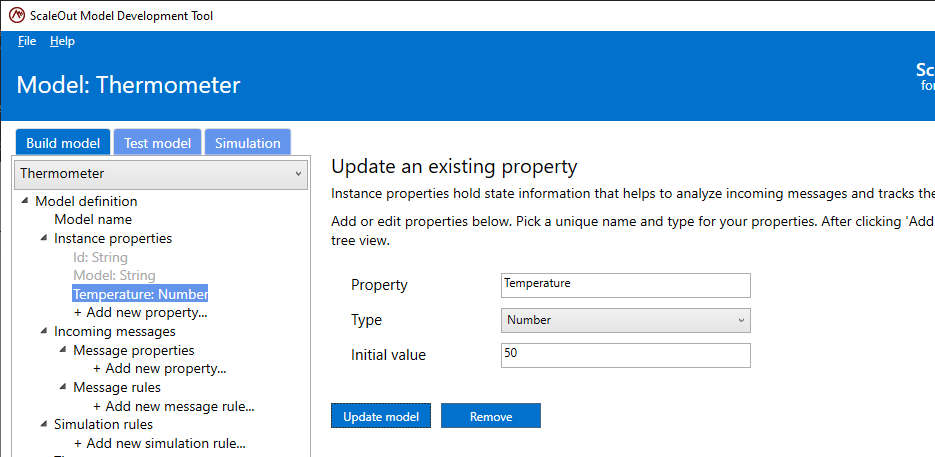Click Add new property under Message properties
Viewport: 935px width, 457px height.
[159, 369]
